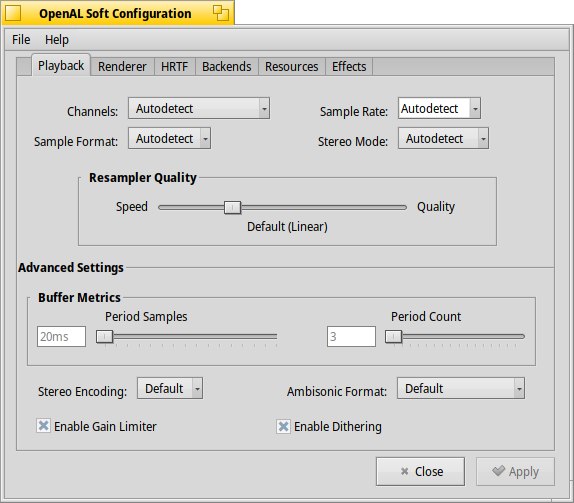Open the File menu
574x503 pixels.
pyautogui.click(x=21, y=40)
